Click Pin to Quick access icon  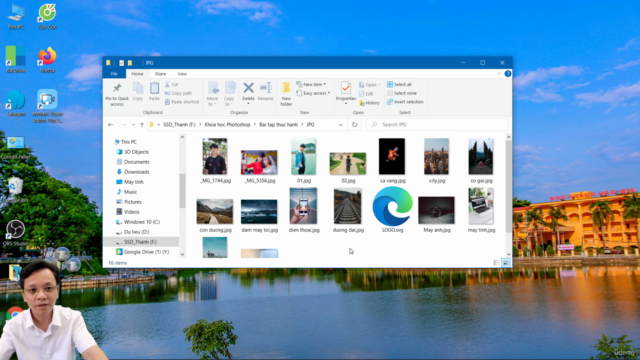click(117, 88)
